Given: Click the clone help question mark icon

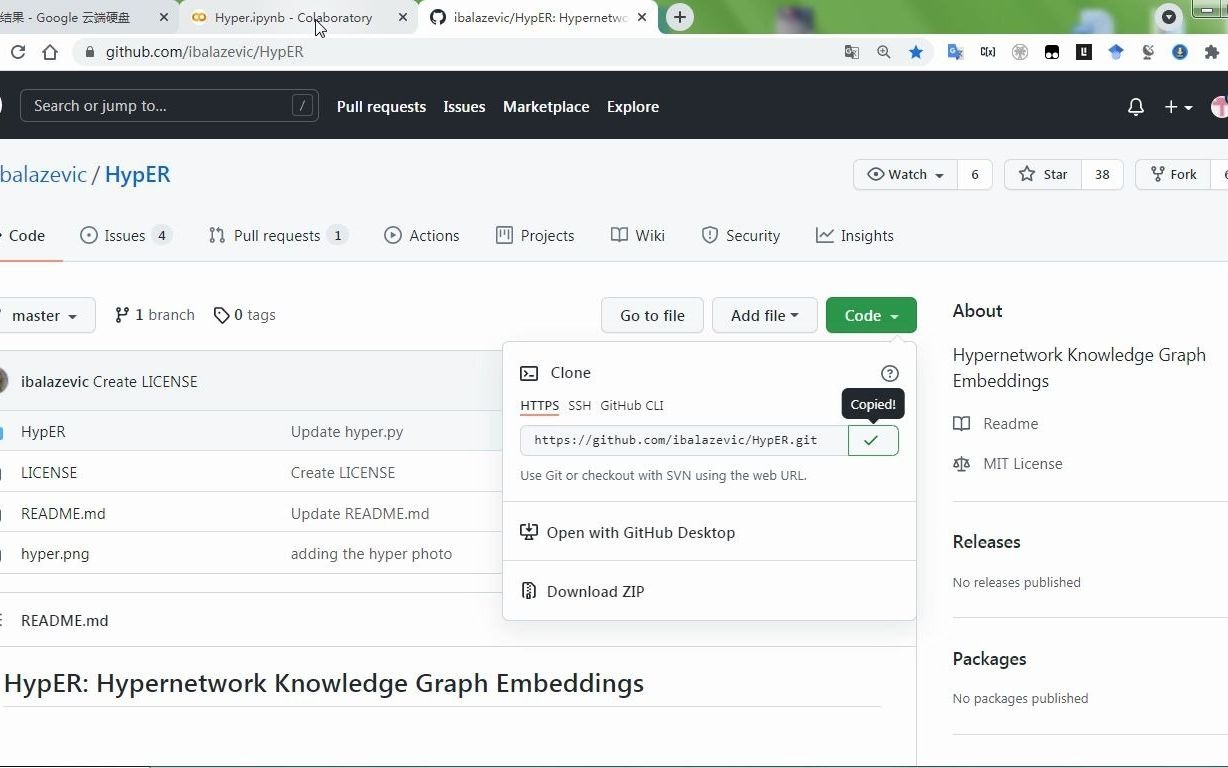Looking at the screenshot, I should 889,373.
